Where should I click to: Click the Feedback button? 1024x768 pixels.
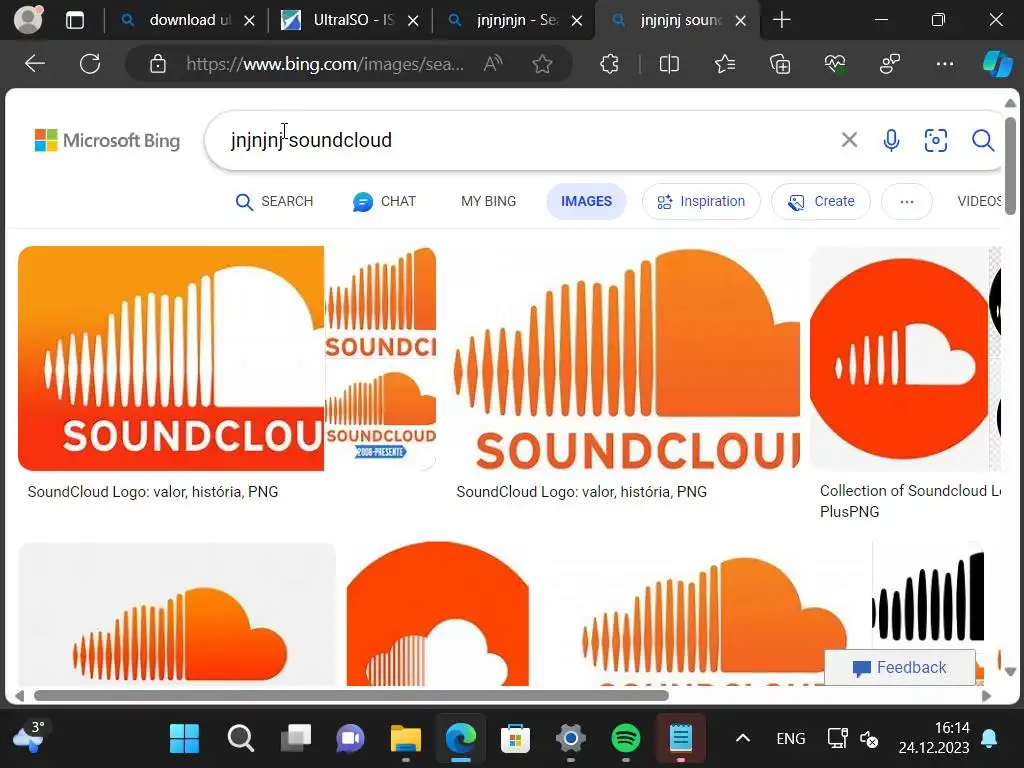[900, 667]
